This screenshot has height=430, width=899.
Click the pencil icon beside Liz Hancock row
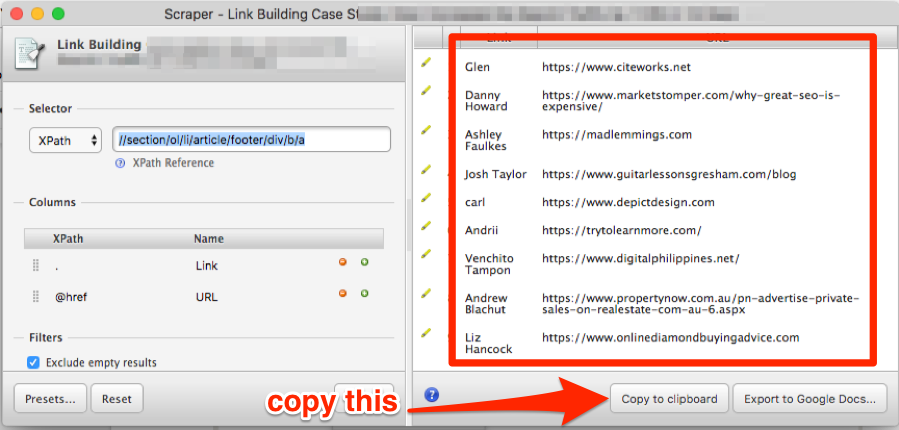(x=425, y=332)
